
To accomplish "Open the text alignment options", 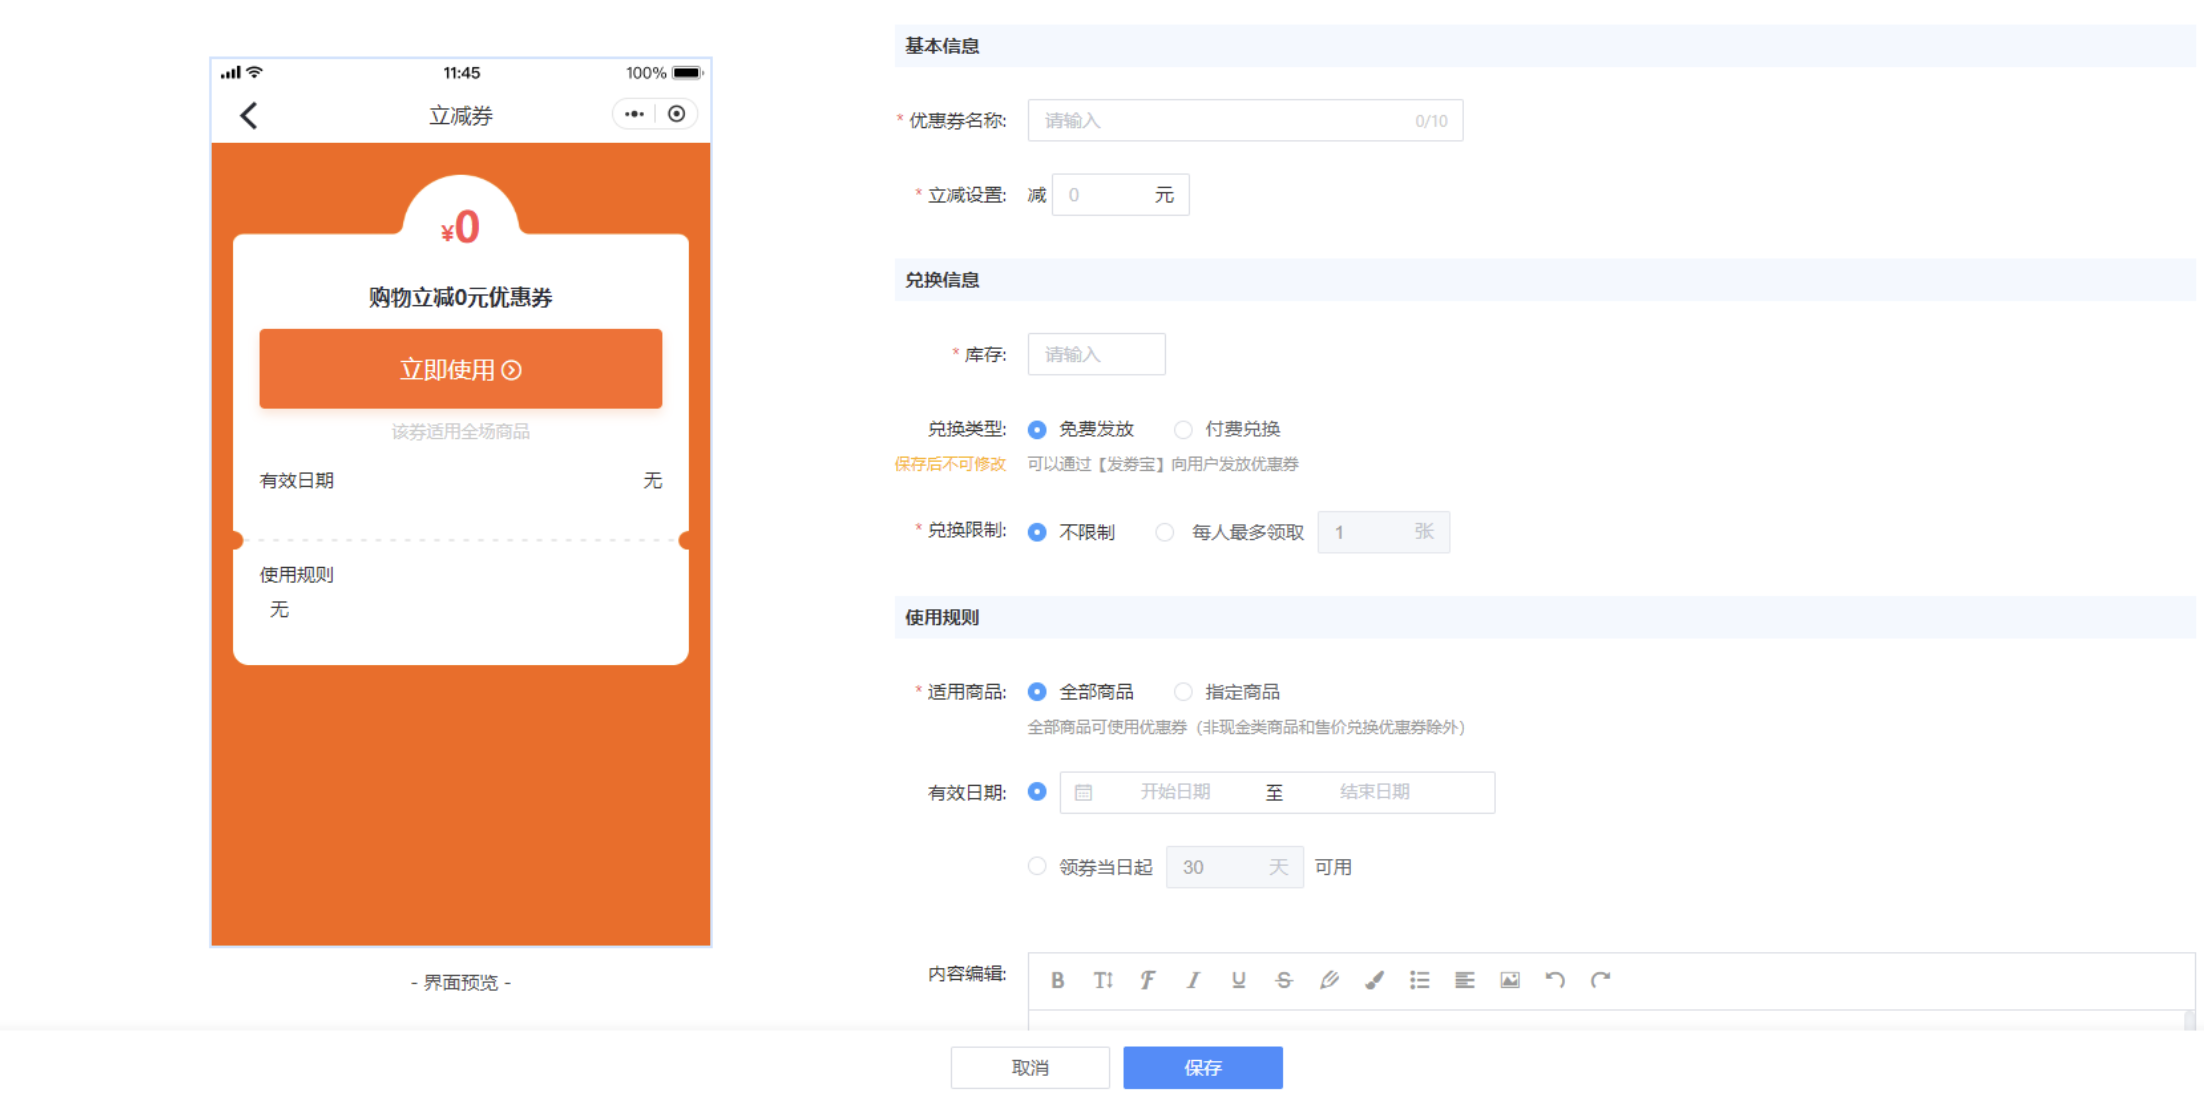I will [1464, 980].
